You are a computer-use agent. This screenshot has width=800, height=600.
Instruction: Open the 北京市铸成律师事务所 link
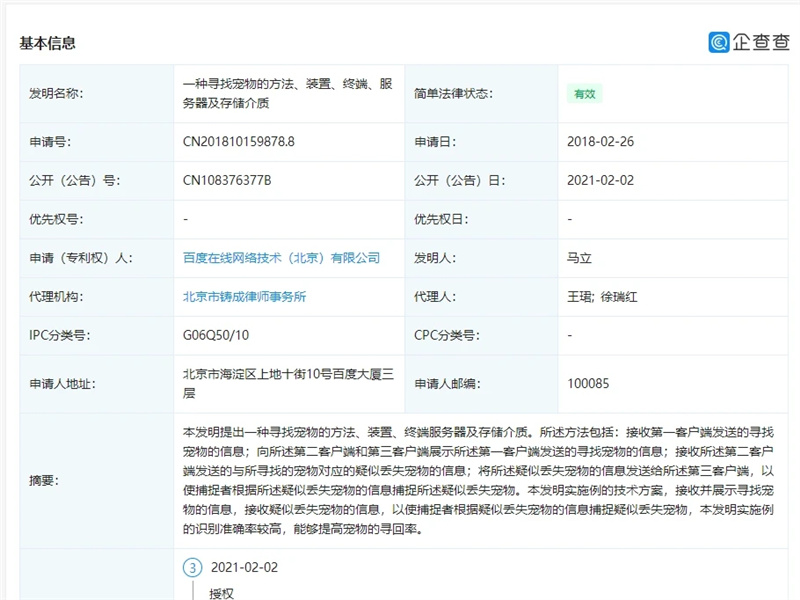(244, 296)
